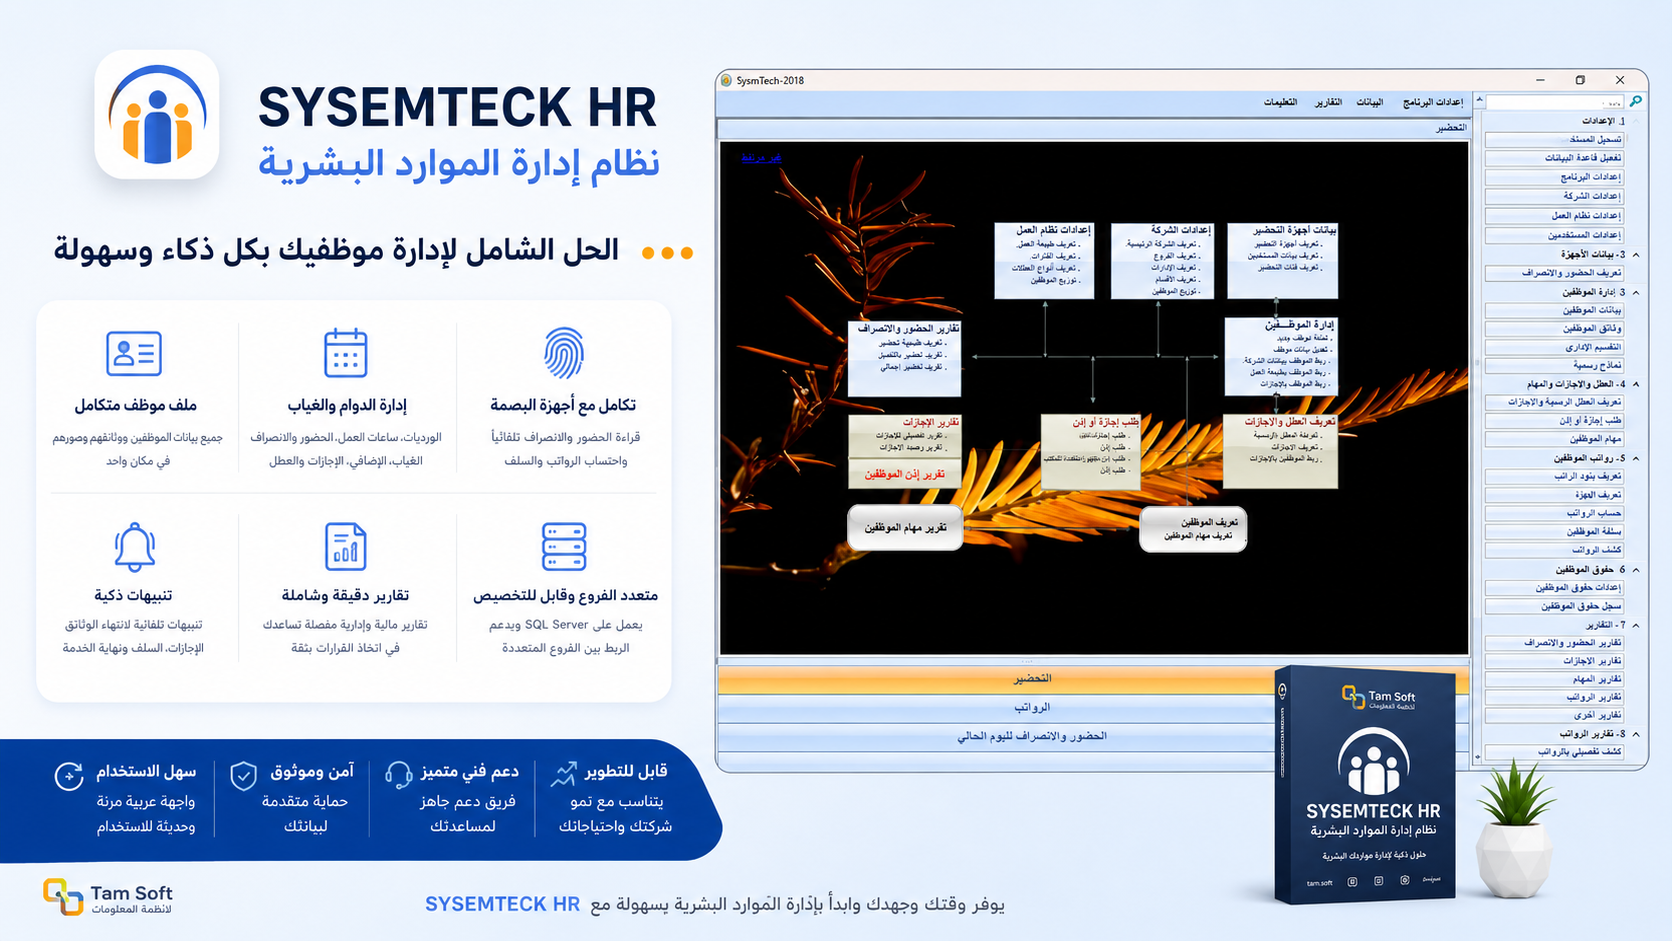
Task: Click the إعدادات البرنامج sidebar button
Action: pos(1554,177)
